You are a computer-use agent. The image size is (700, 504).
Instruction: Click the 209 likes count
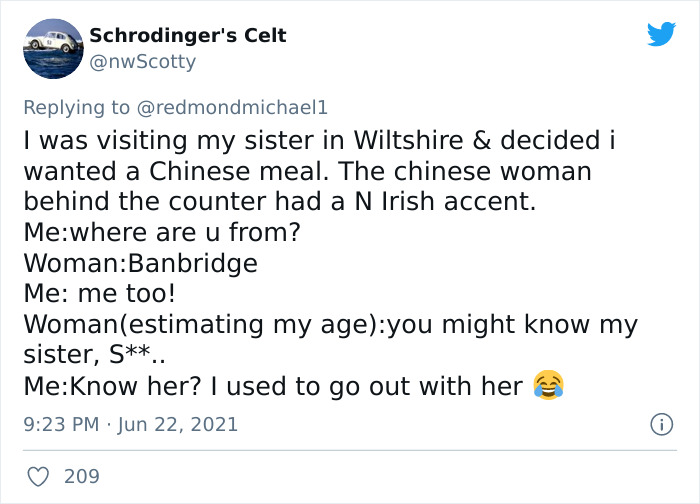tap(82, 476)
